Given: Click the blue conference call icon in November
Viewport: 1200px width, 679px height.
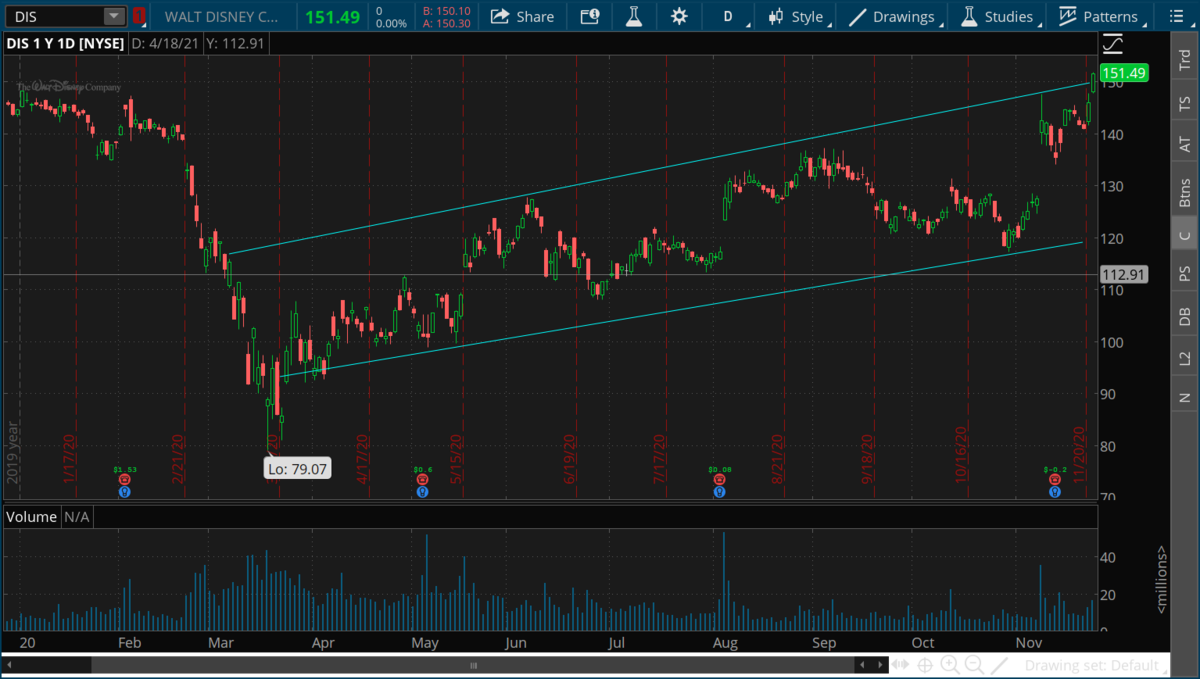Looking at the screenshot, I should 1054,491.
